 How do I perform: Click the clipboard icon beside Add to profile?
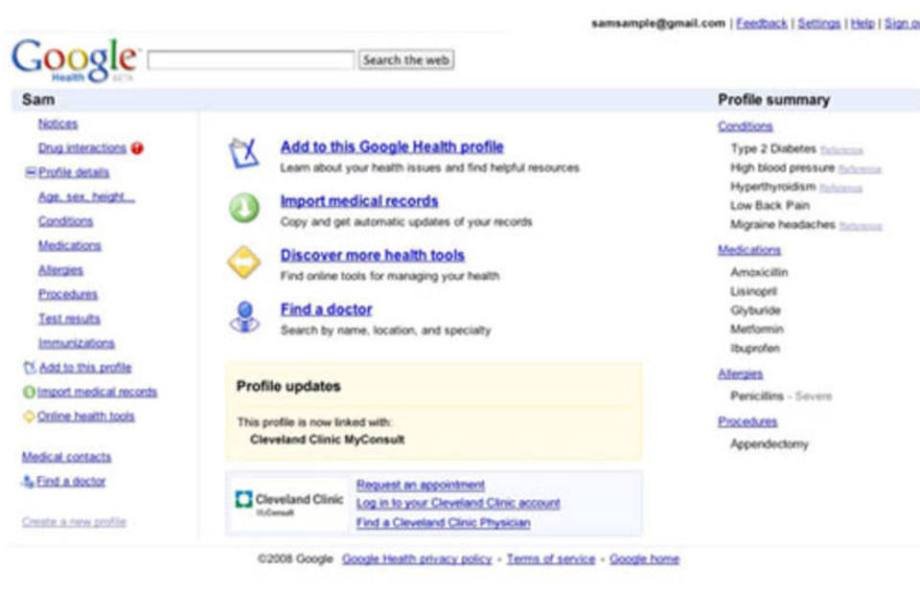click(243, 154)
